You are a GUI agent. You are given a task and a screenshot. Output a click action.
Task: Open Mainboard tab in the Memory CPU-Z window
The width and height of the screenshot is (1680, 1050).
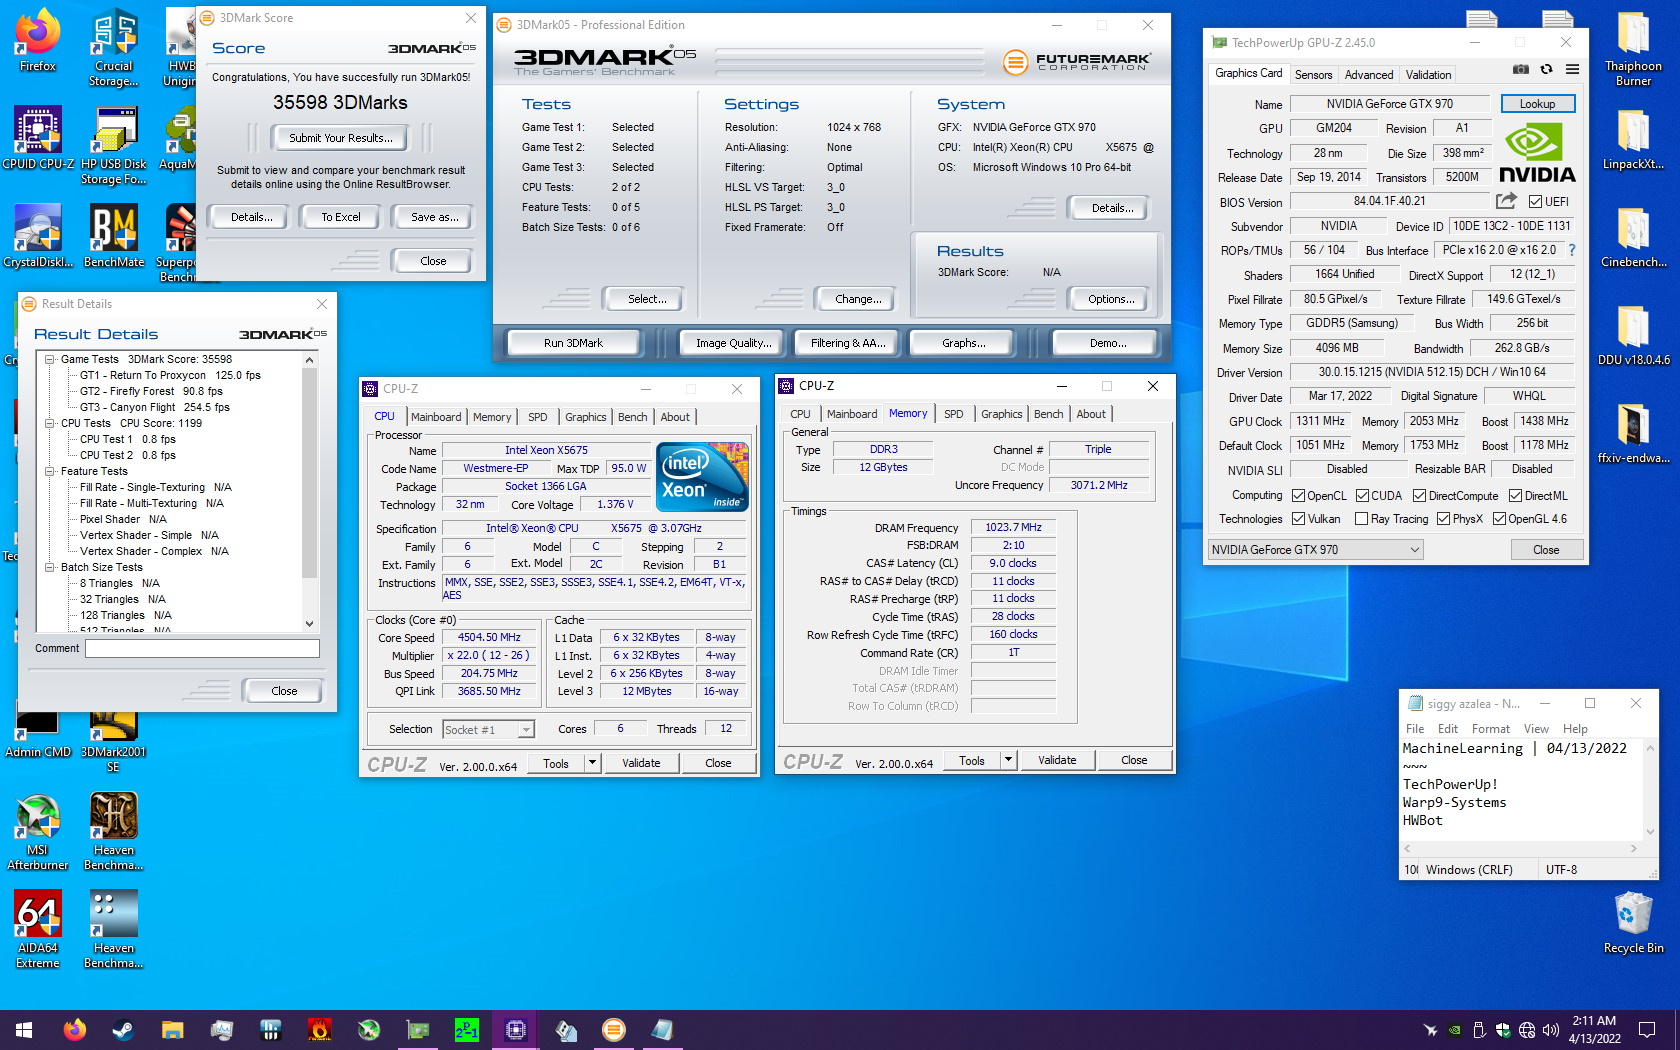click(x=852, y=414)
